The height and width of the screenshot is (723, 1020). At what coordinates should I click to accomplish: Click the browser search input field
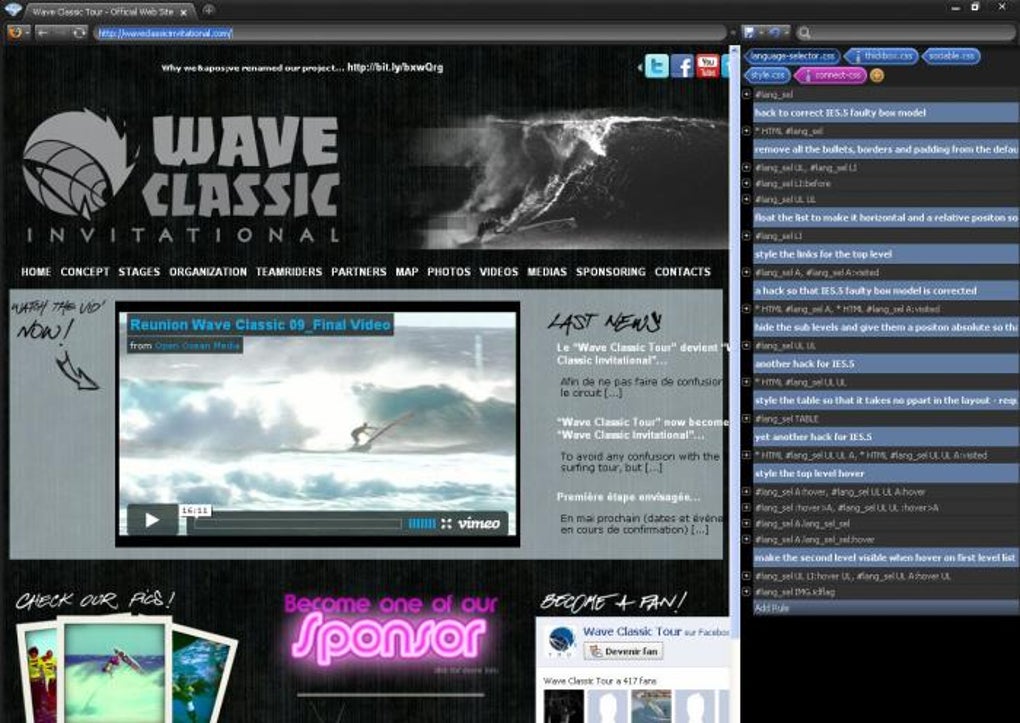[x=907, y=33]
